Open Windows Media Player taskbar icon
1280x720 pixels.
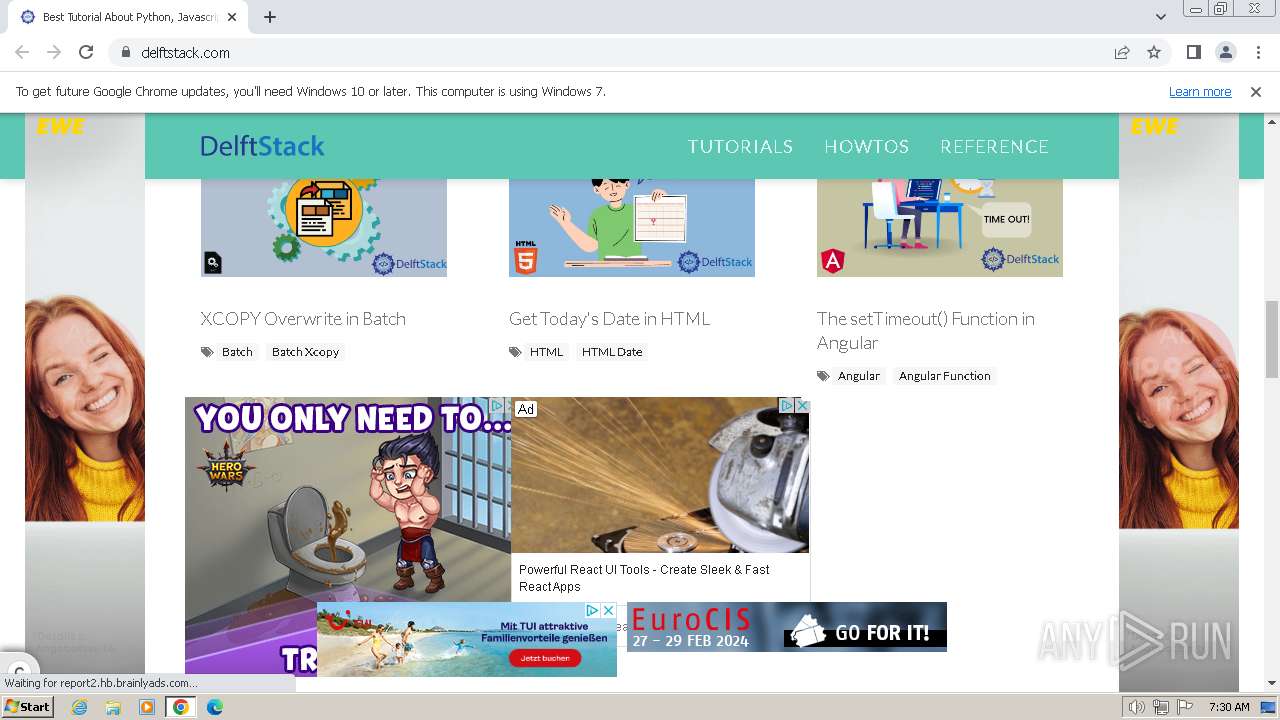point(147,707)
